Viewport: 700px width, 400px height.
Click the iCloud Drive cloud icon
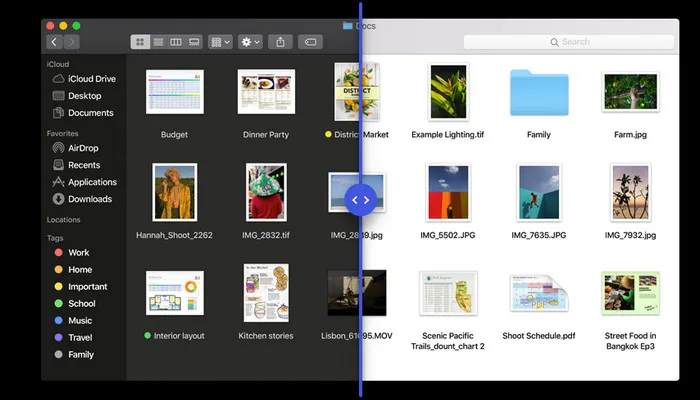pyautogui.click(x=58, y=79)
